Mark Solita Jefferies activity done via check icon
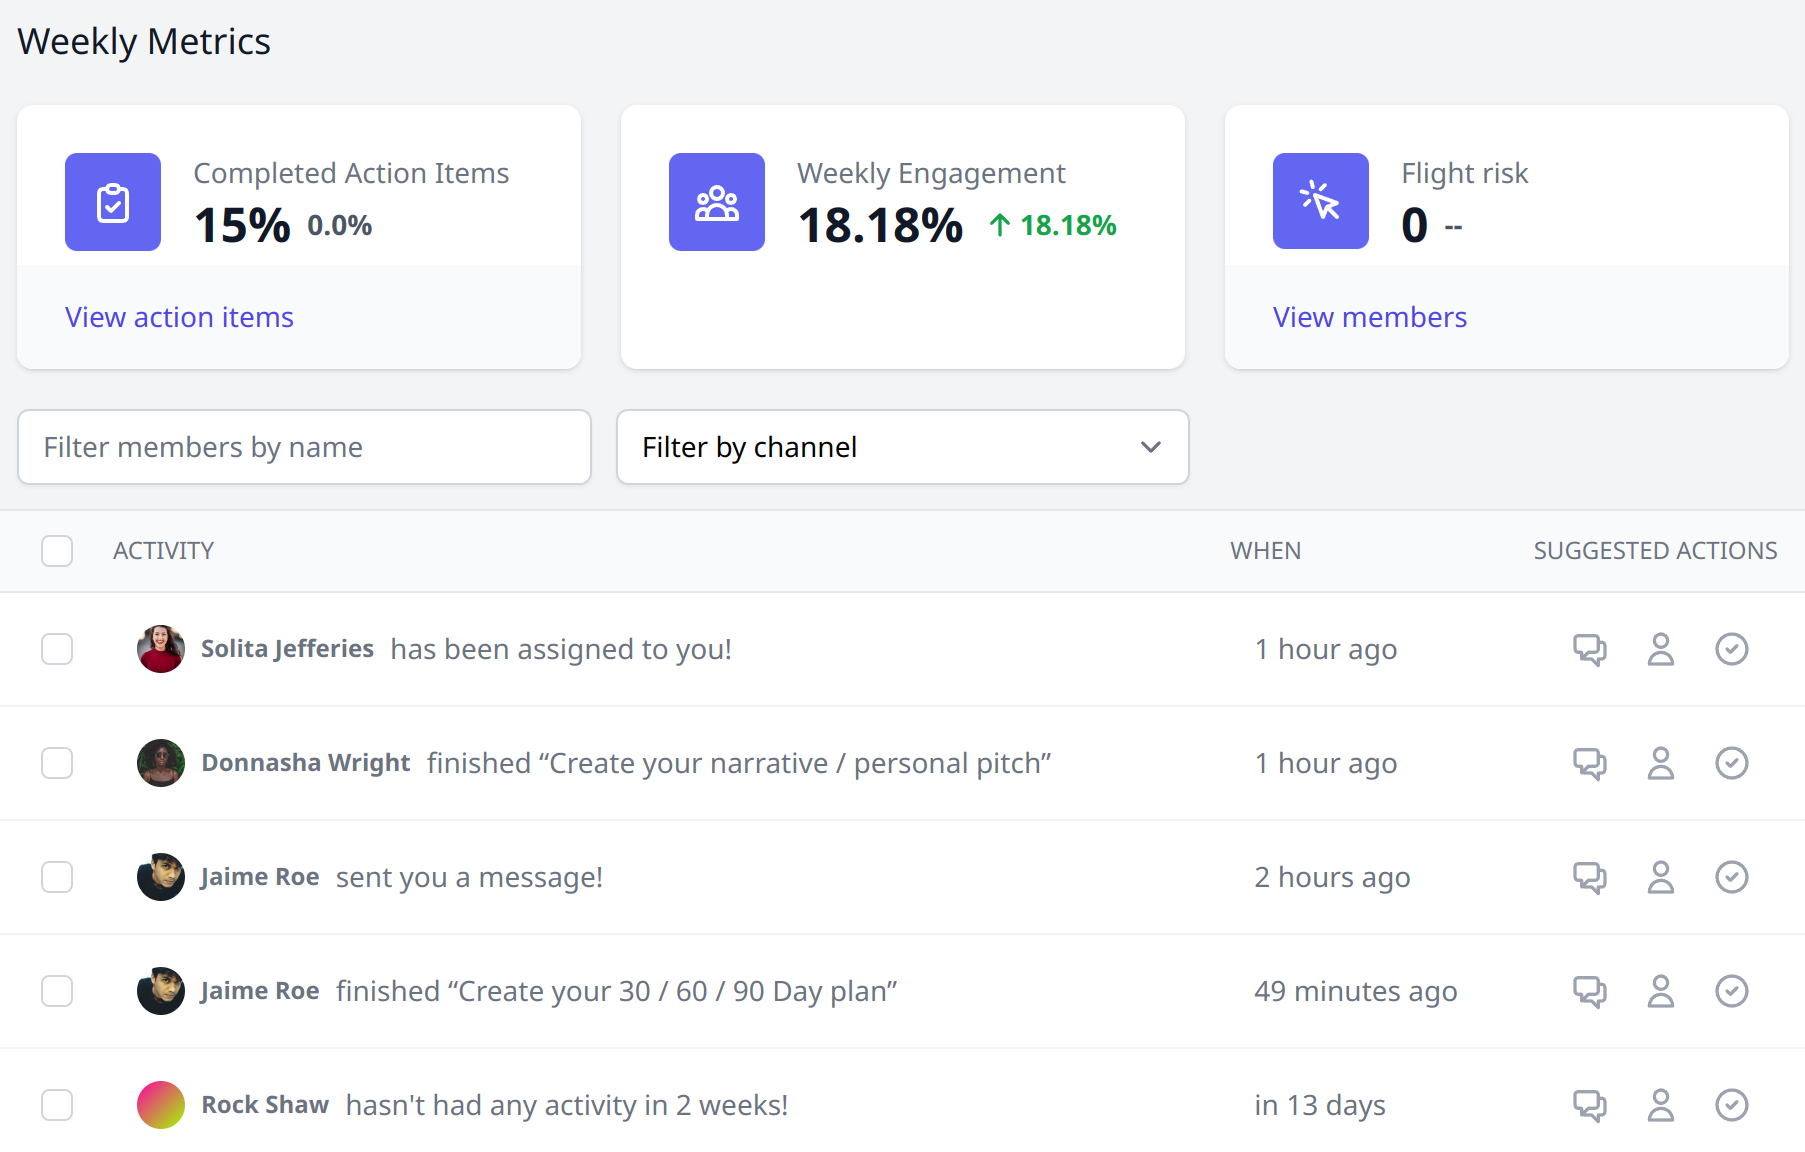 point(1732,649)
